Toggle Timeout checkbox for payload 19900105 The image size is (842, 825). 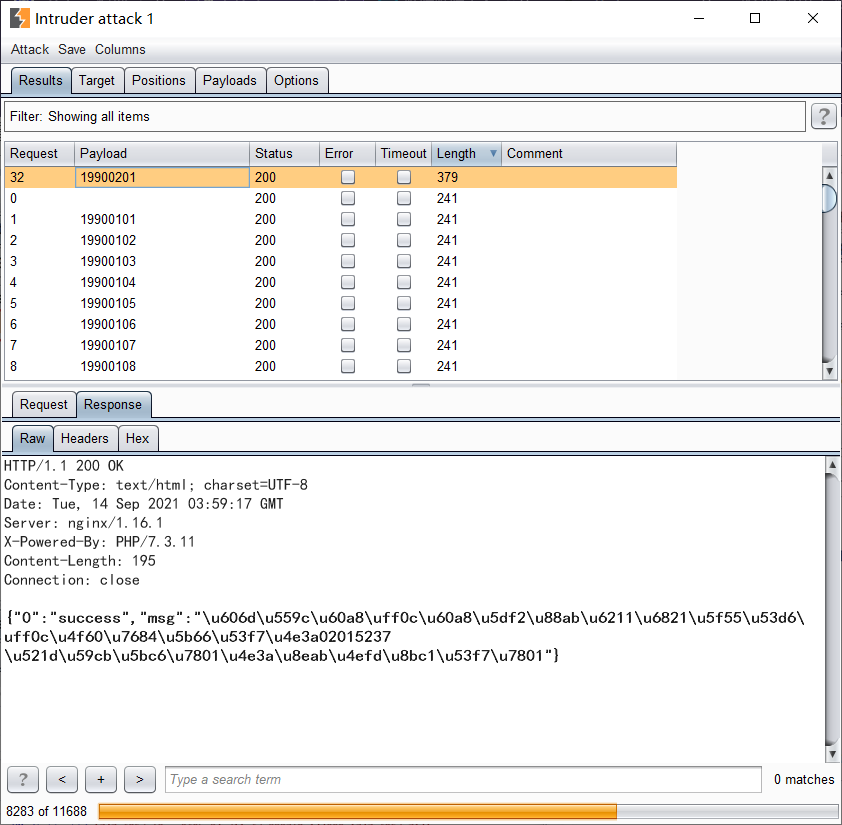404,303
